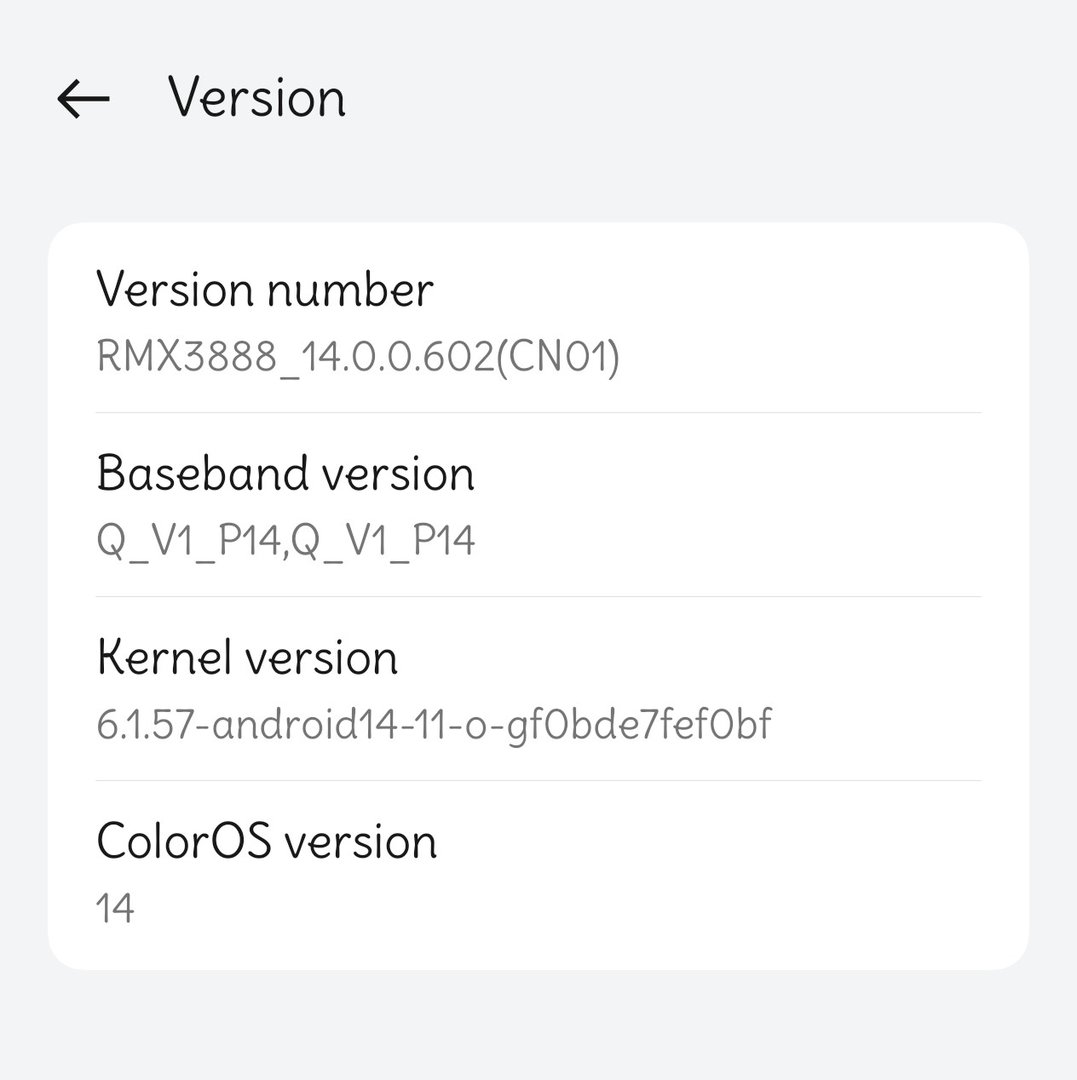
Task: Click blank header space right of Version title
Action: click(700, 98)
